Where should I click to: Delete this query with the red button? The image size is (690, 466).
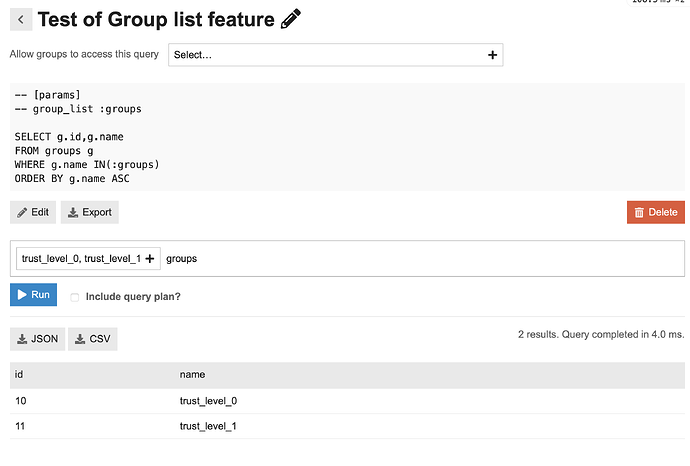[656, 212]
